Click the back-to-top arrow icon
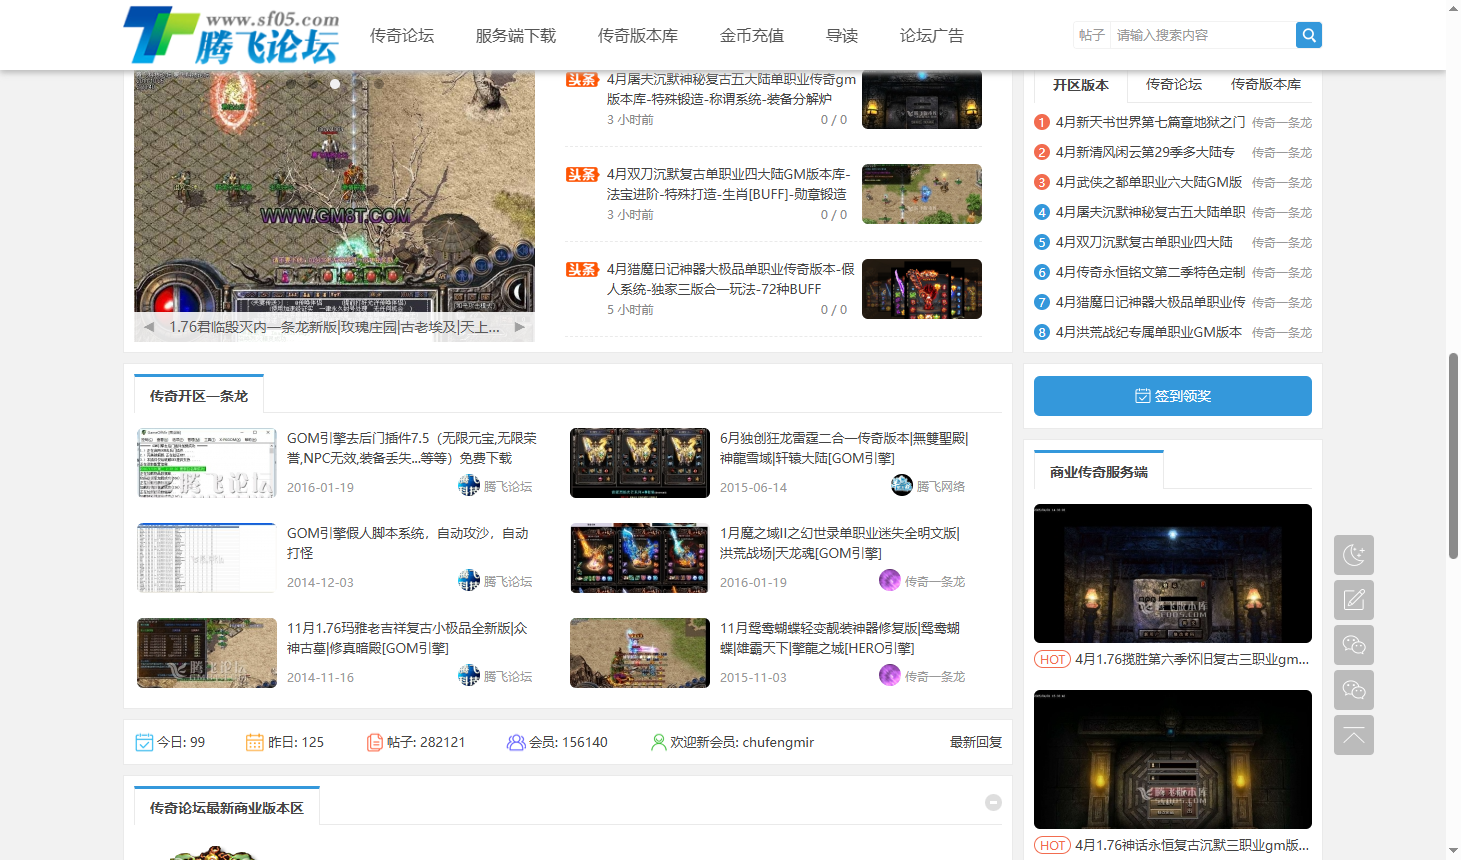This screenshot has width=1461, height=860. pyautogui.click(x=1353, y=735)
